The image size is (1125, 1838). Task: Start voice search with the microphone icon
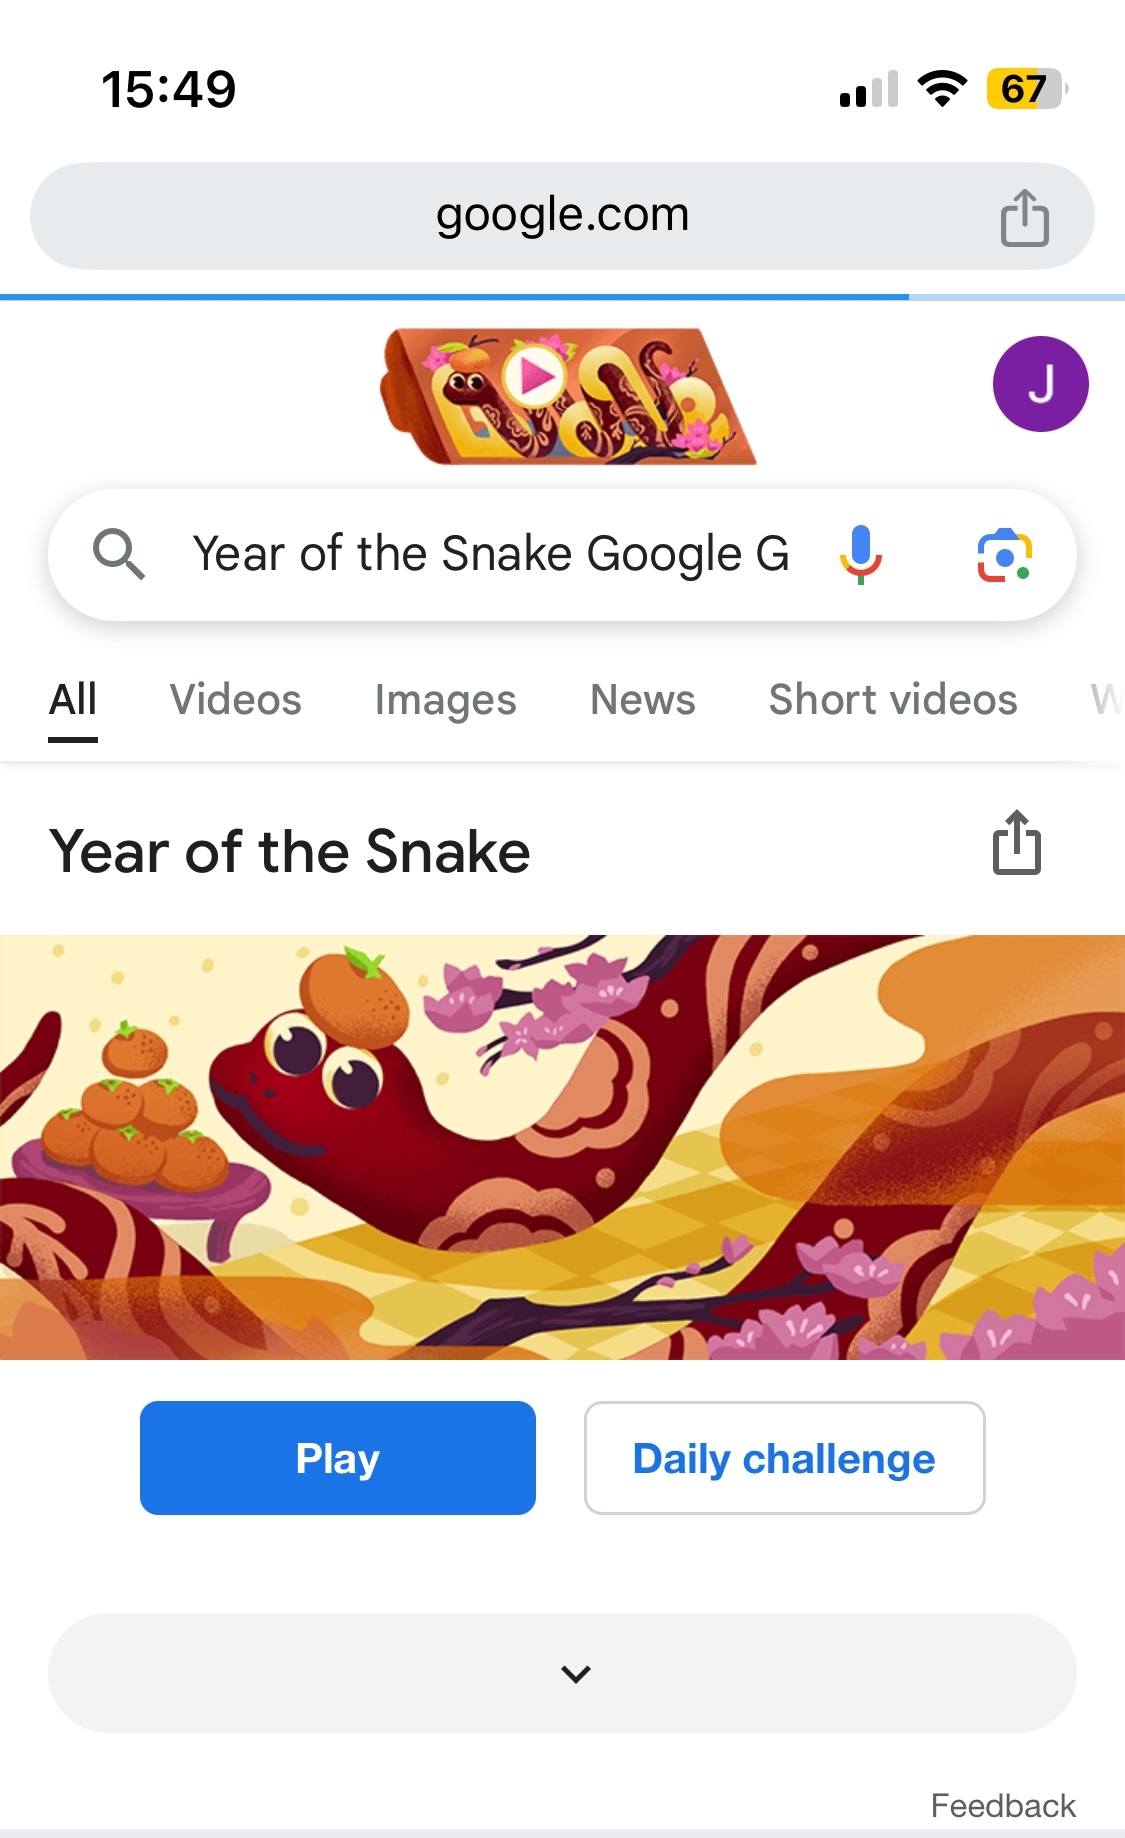point(860,554)
